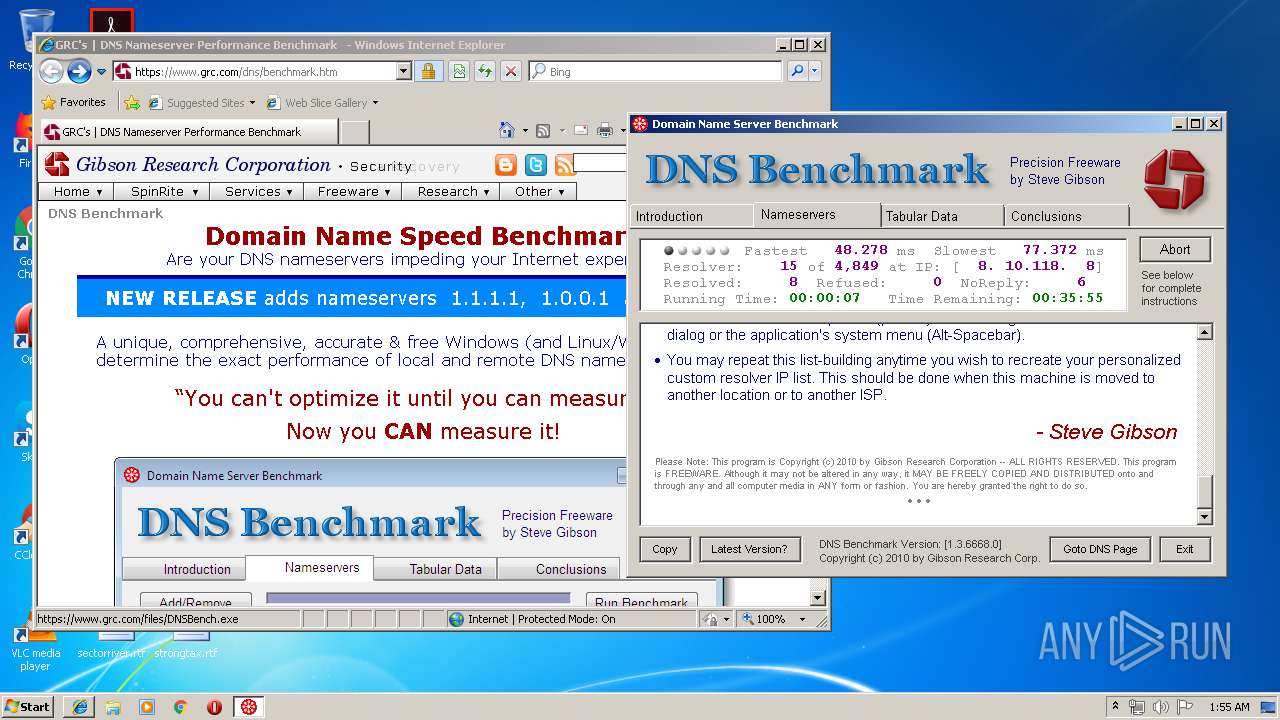Select the GRC's DNS Nameserver Performance Benchmark tab
This screenshot has height=720, width=1280.
(189, 131)
